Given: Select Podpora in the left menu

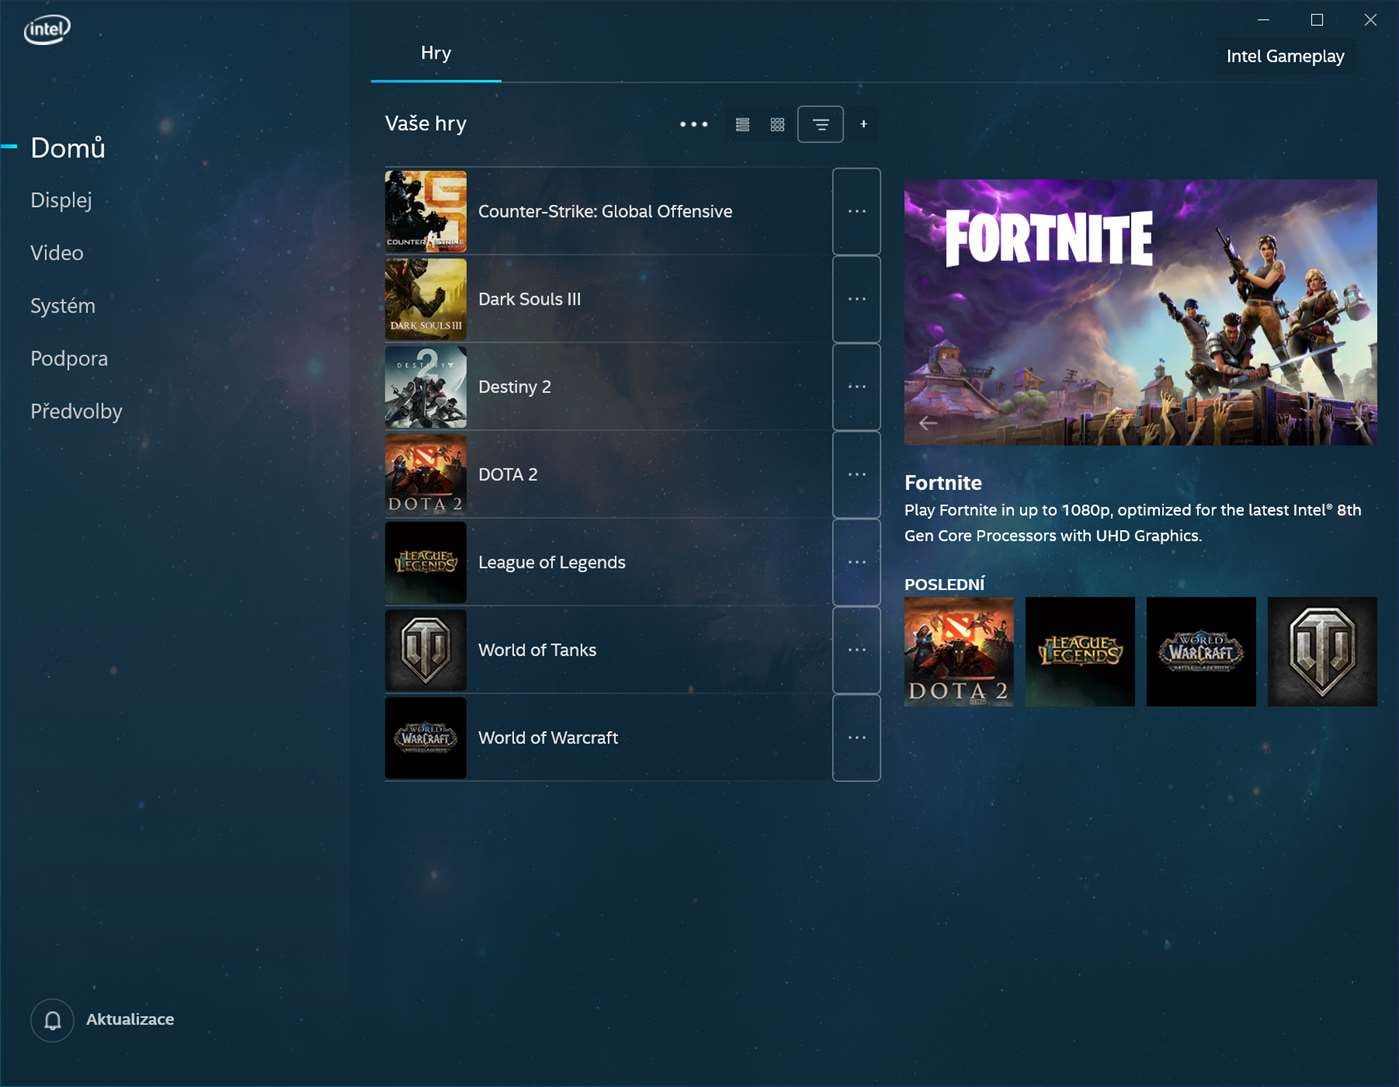Looking at the screenshot, I should pos(69,357).
